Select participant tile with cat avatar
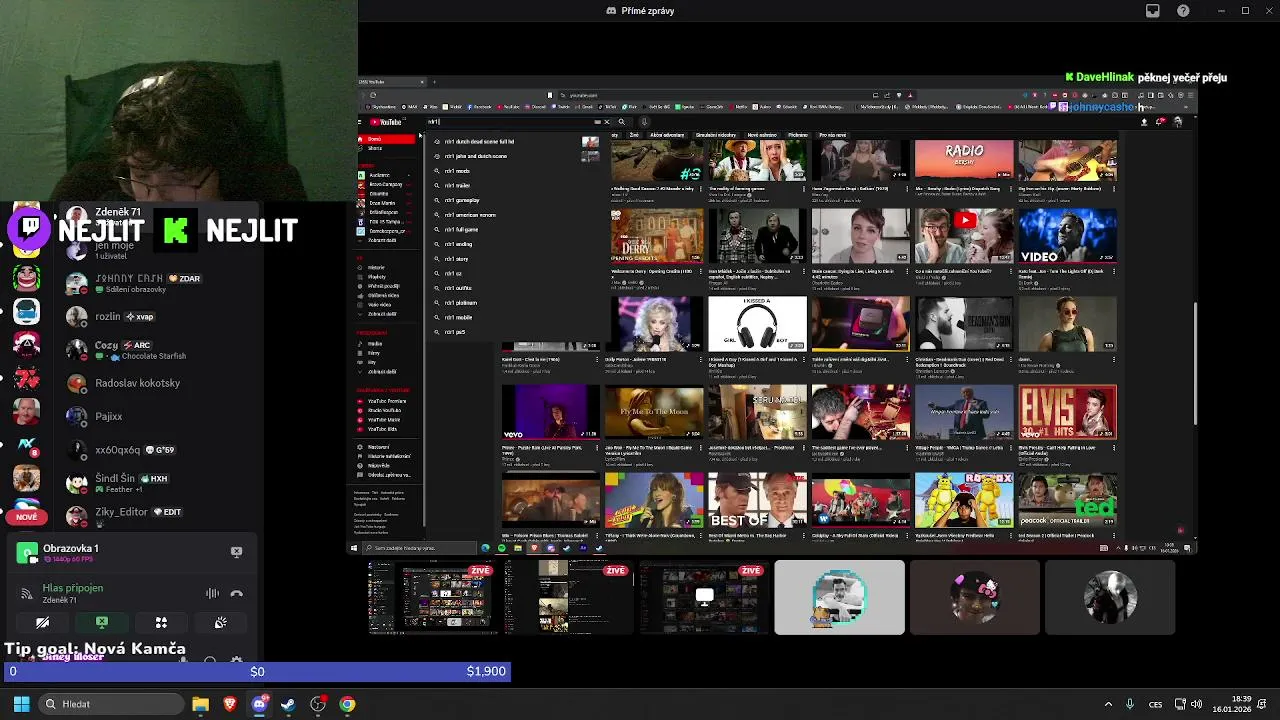The height and width of the screenshot is (720, 1280). 839,597
